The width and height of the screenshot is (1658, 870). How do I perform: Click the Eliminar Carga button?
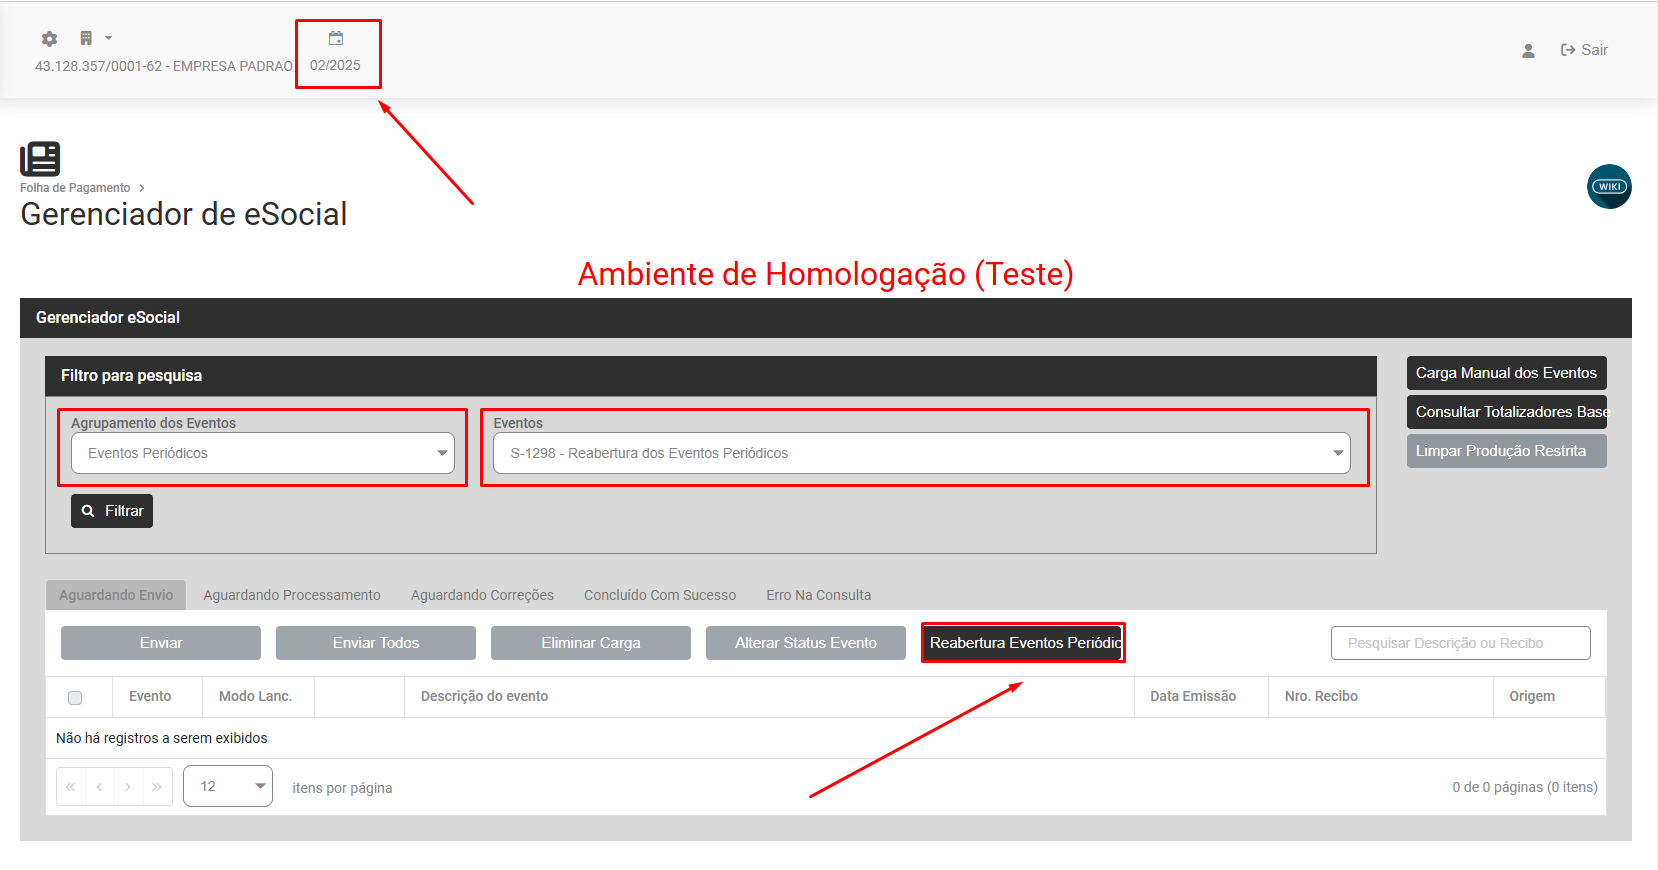pyautogui.click(x=591, y=643)
